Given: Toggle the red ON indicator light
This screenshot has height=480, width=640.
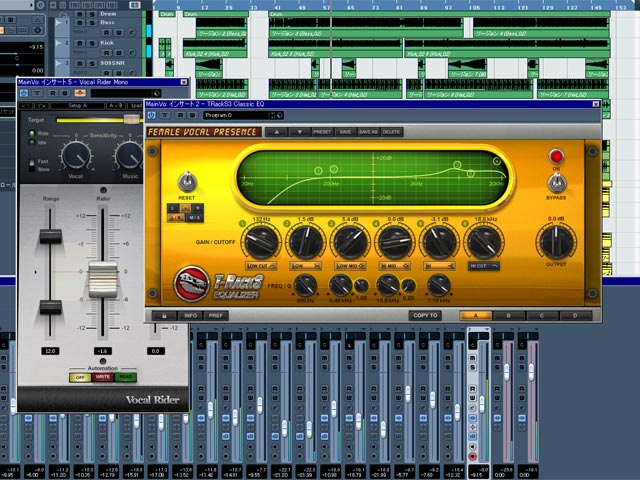Looking at the screenshot, I should click(x=556, y=156).
